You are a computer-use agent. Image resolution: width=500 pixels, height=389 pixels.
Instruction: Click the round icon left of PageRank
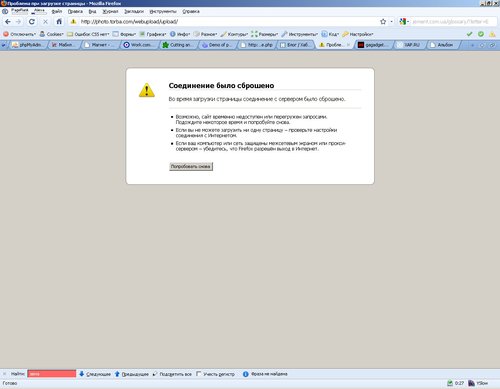point(5,11)
